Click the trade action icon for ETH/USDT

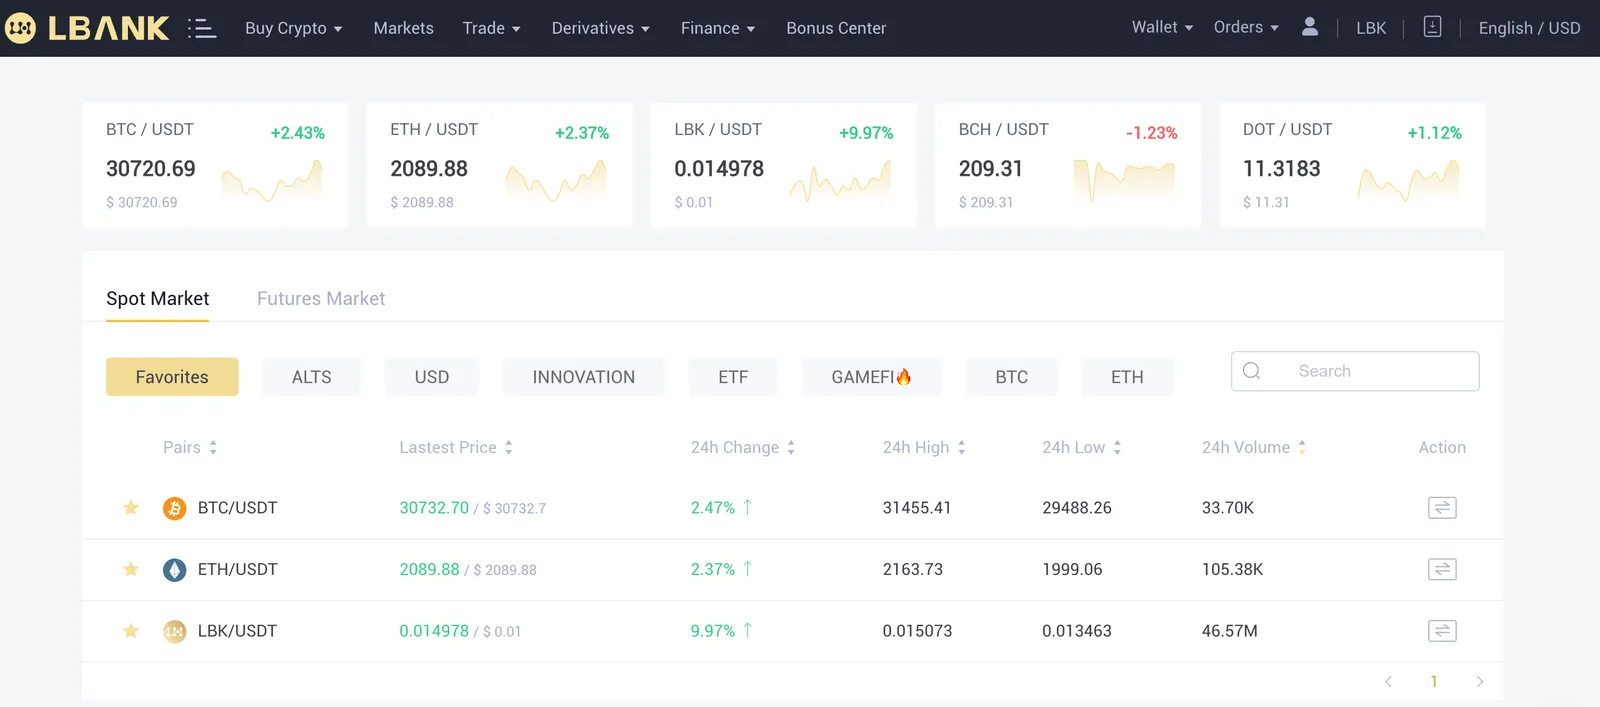point(1442,570)
